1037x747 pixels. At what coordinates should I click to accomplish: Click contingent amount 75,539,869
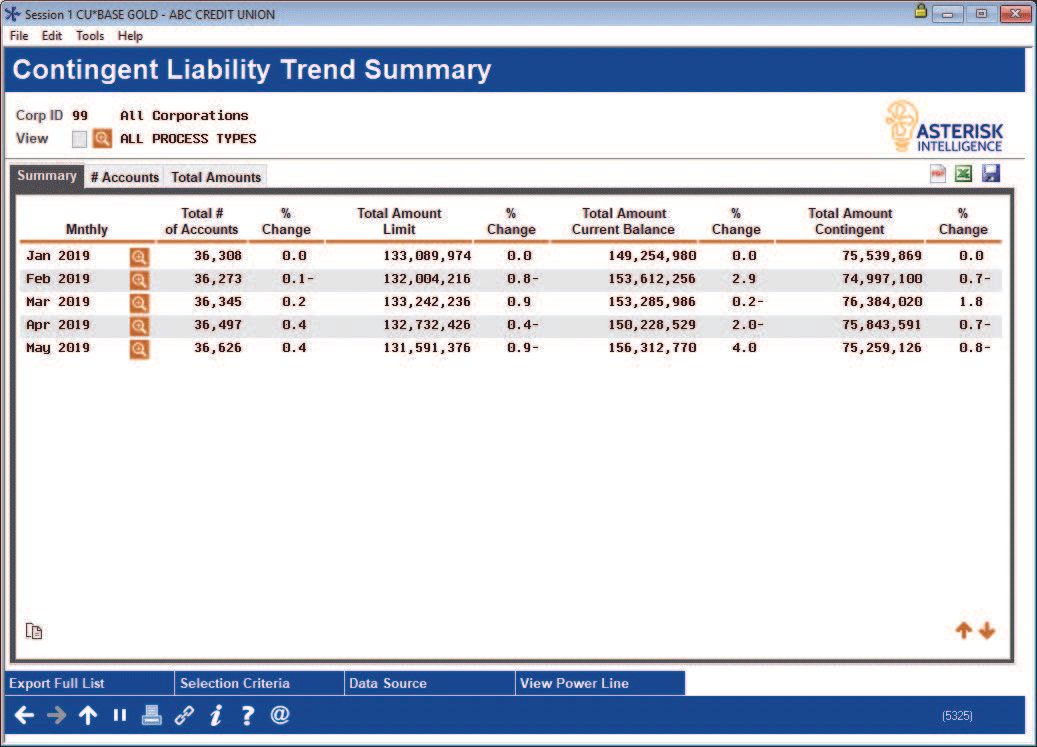click(882, 256)
